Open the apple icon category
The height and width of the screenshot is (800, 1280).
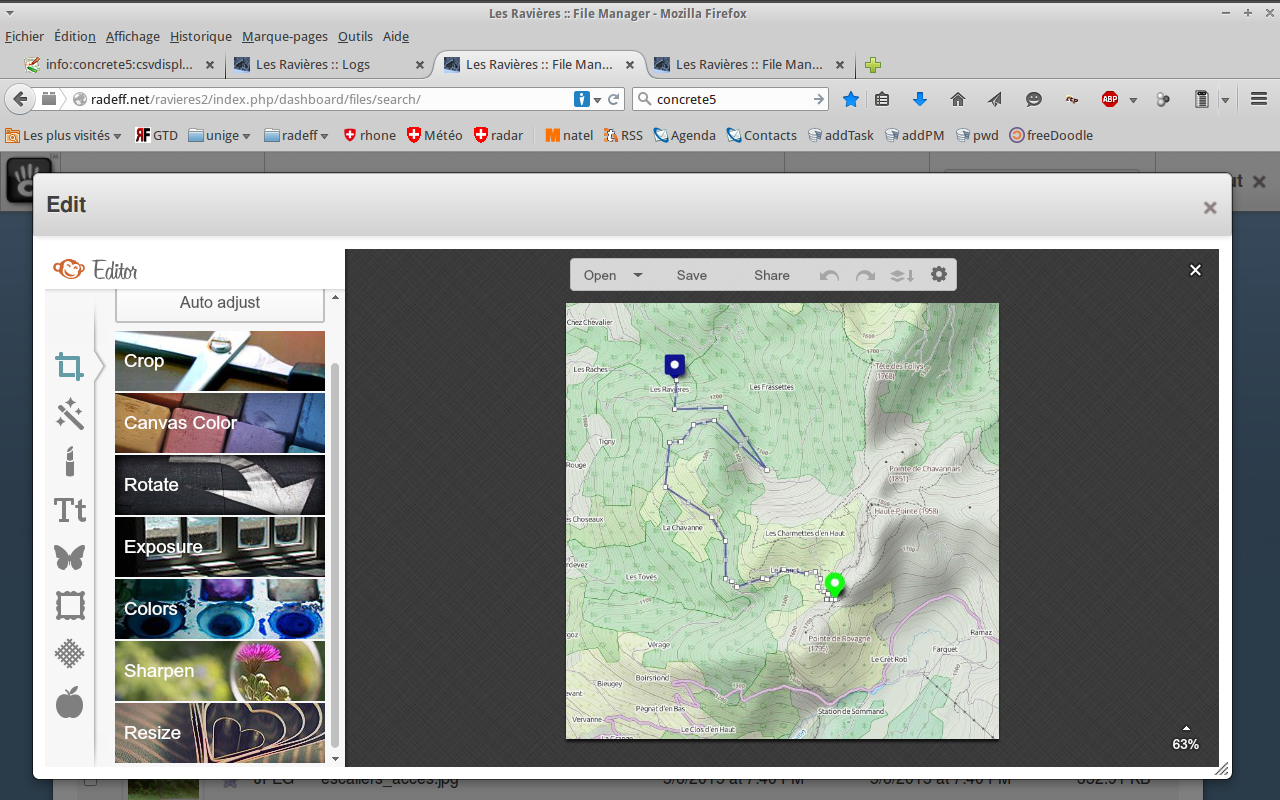(x=69, y=702)
